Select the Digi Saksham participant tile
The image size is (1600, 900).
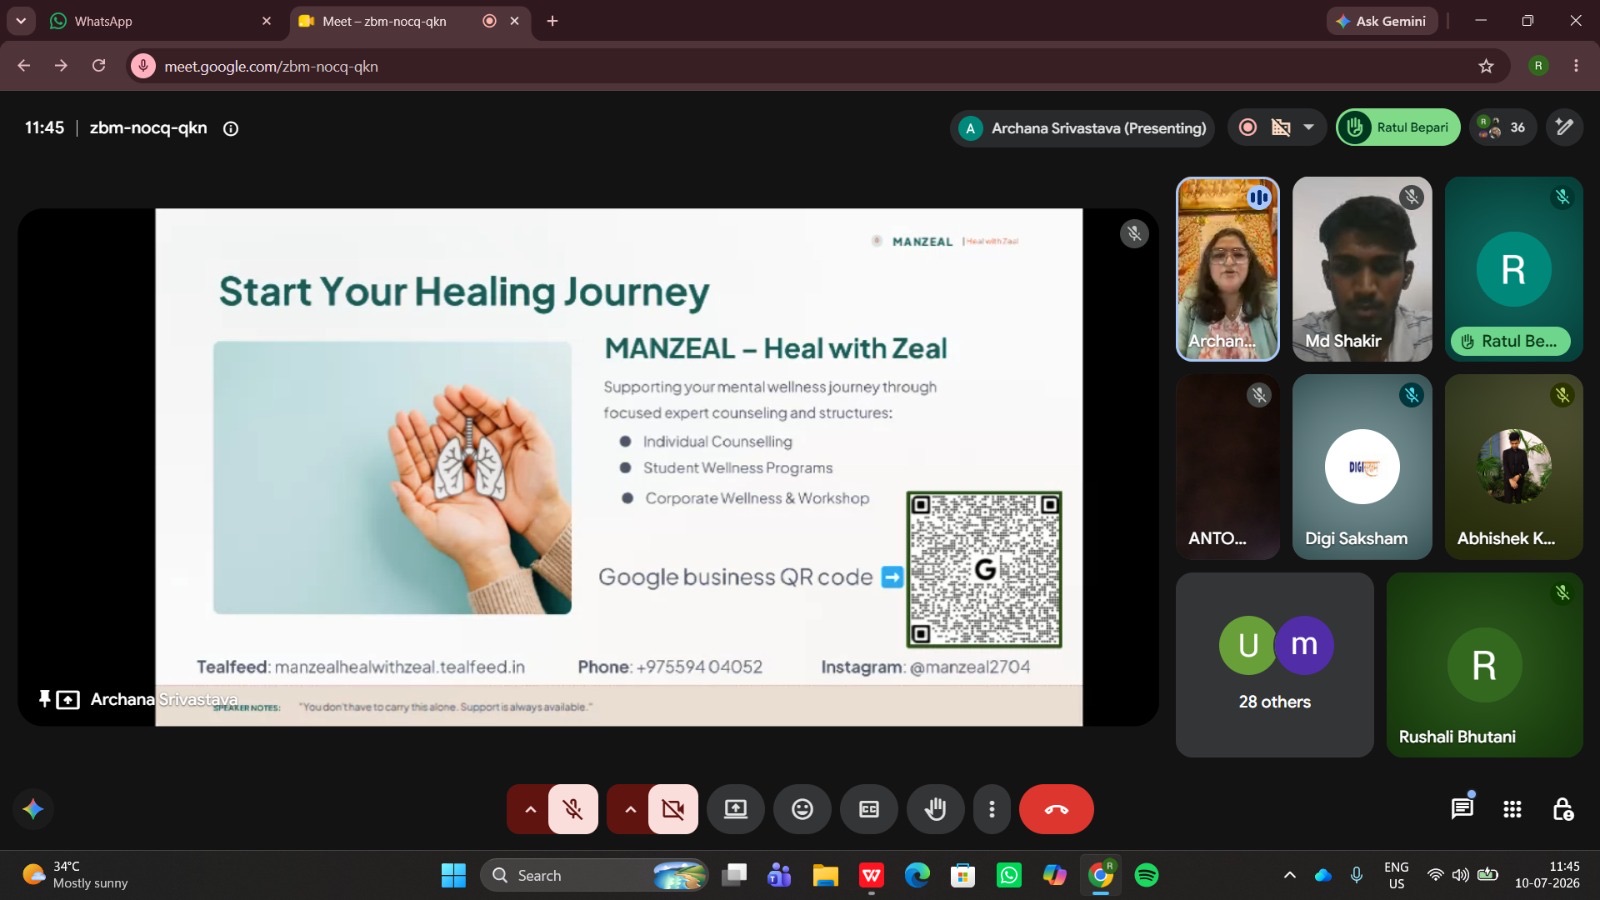[x=1362, y=466]
